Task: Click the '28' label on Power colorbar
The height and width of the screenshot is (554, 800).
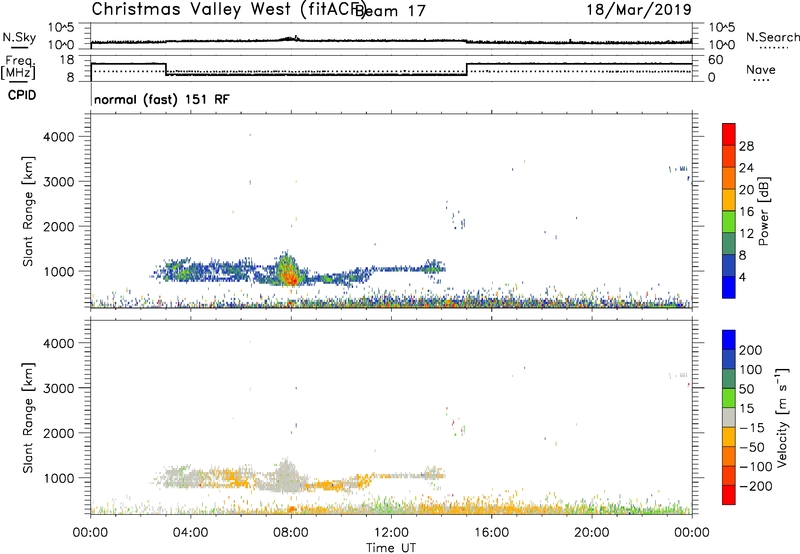Action: tap(746, 146)
